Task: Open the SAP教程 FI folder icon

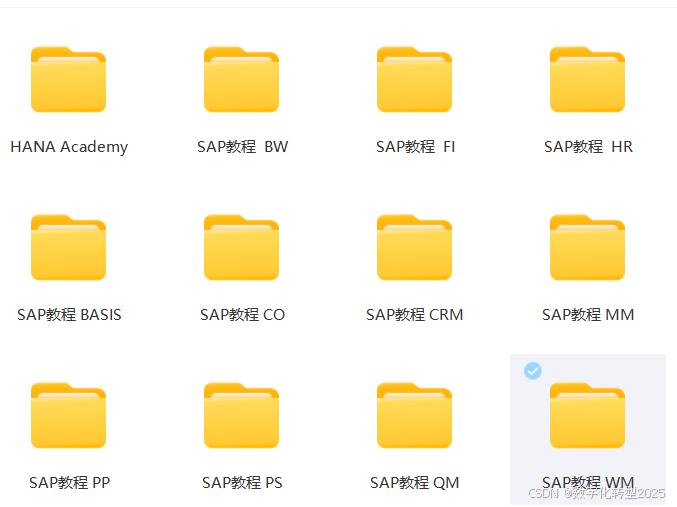Action: [414, 79]
